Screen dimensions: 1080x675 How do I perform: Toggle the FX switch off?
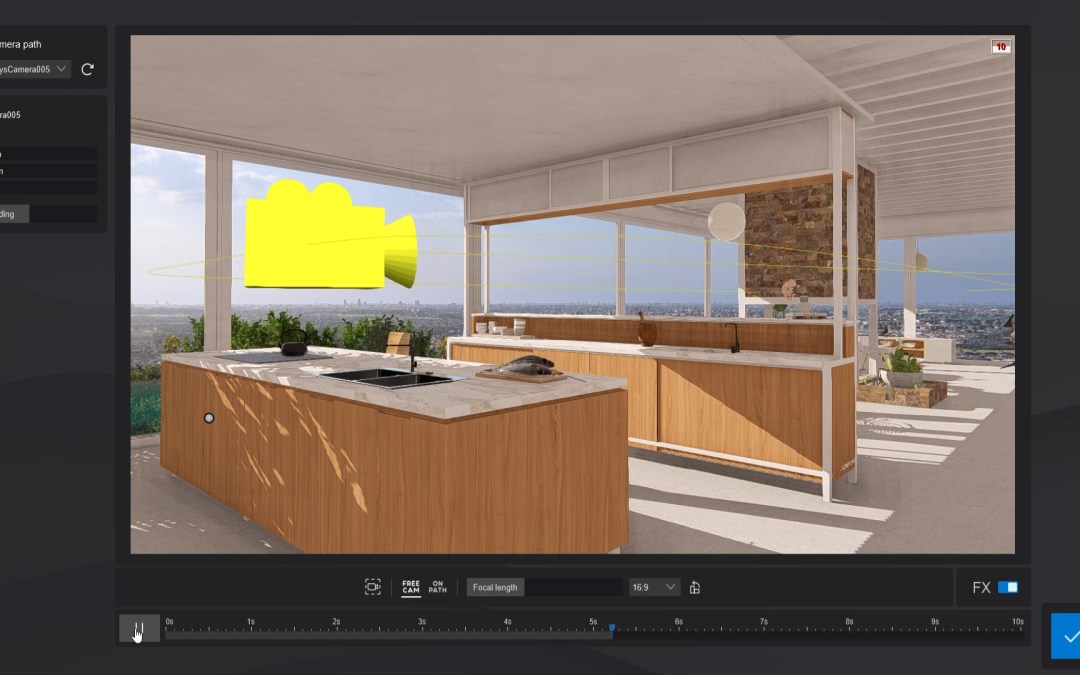click(1007, 587)
